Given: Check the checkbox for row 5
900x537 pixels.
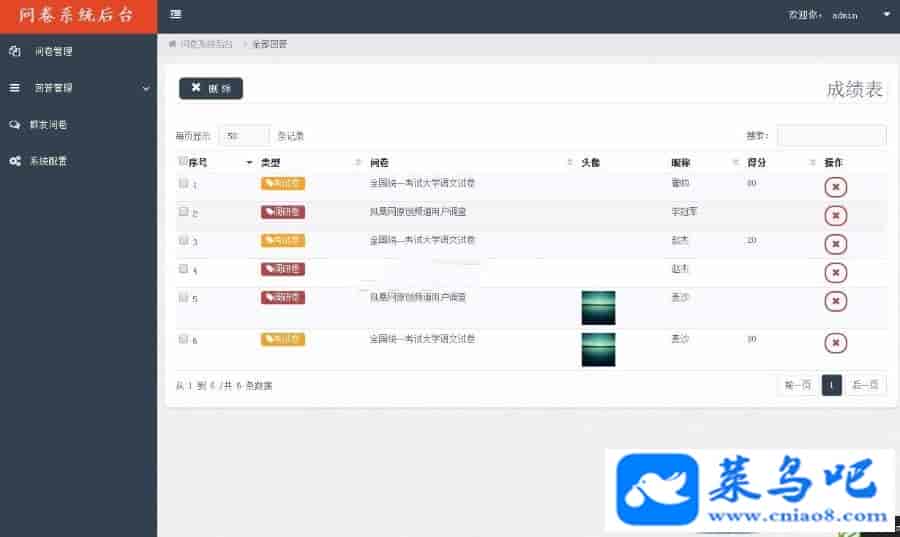Looking at the screenshot, I should 183,298.
